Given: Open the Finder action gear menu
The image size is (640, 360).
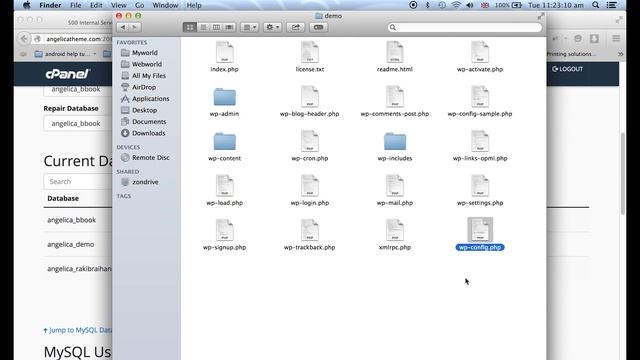Looking at the screenshot, I should tap(272, 27).
